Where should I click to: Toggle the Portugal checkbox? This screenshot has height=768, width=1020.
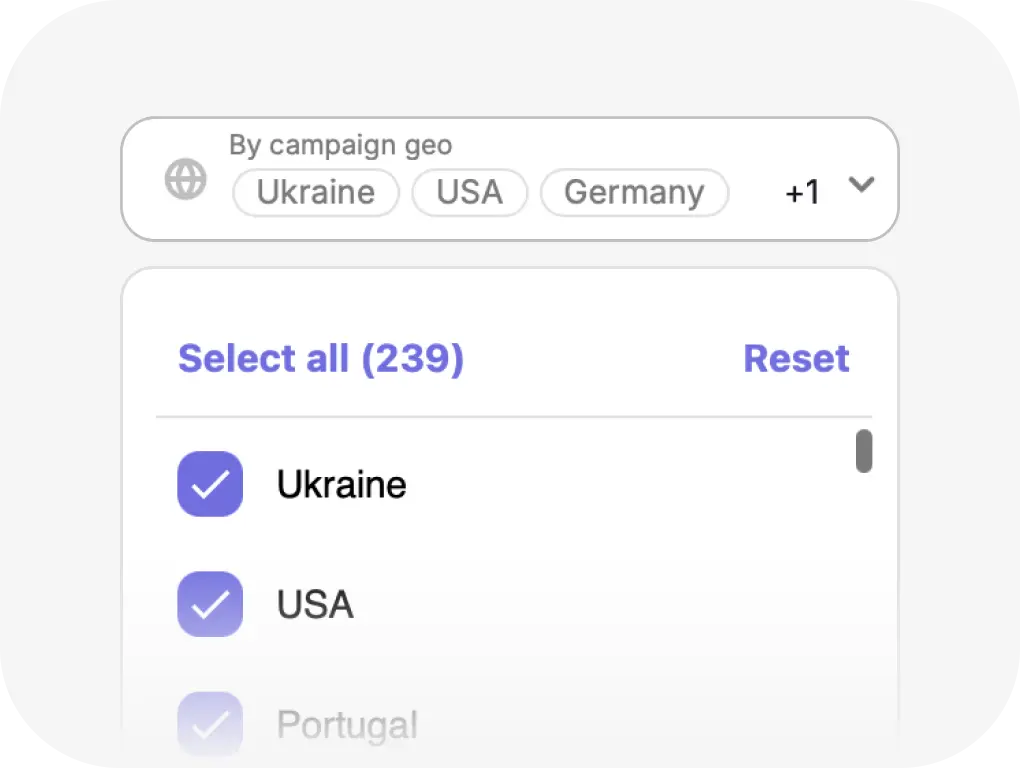(210, 722)
